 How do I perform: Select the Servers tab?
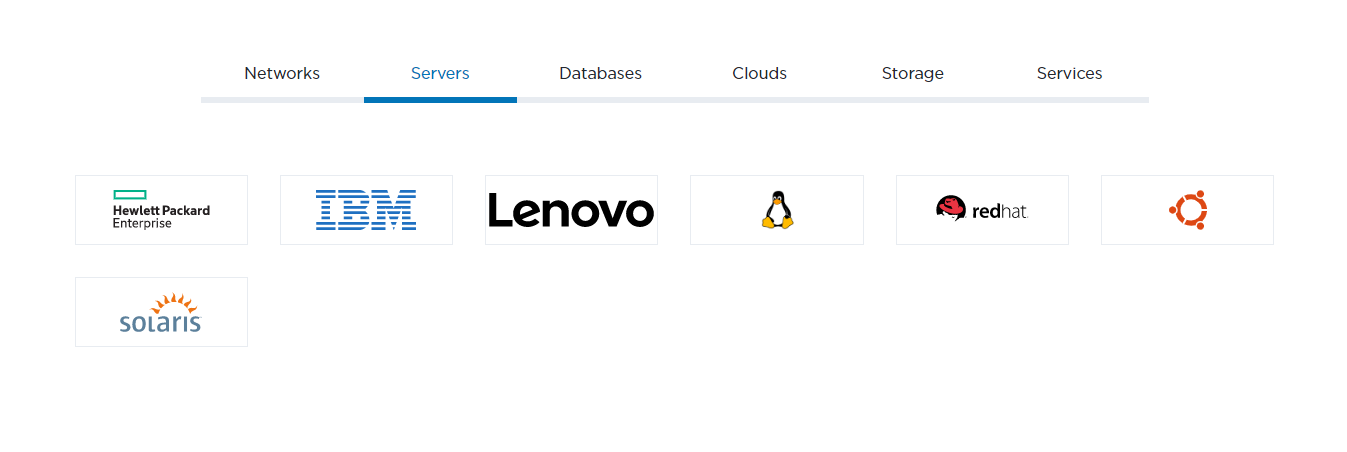(440, 73)
